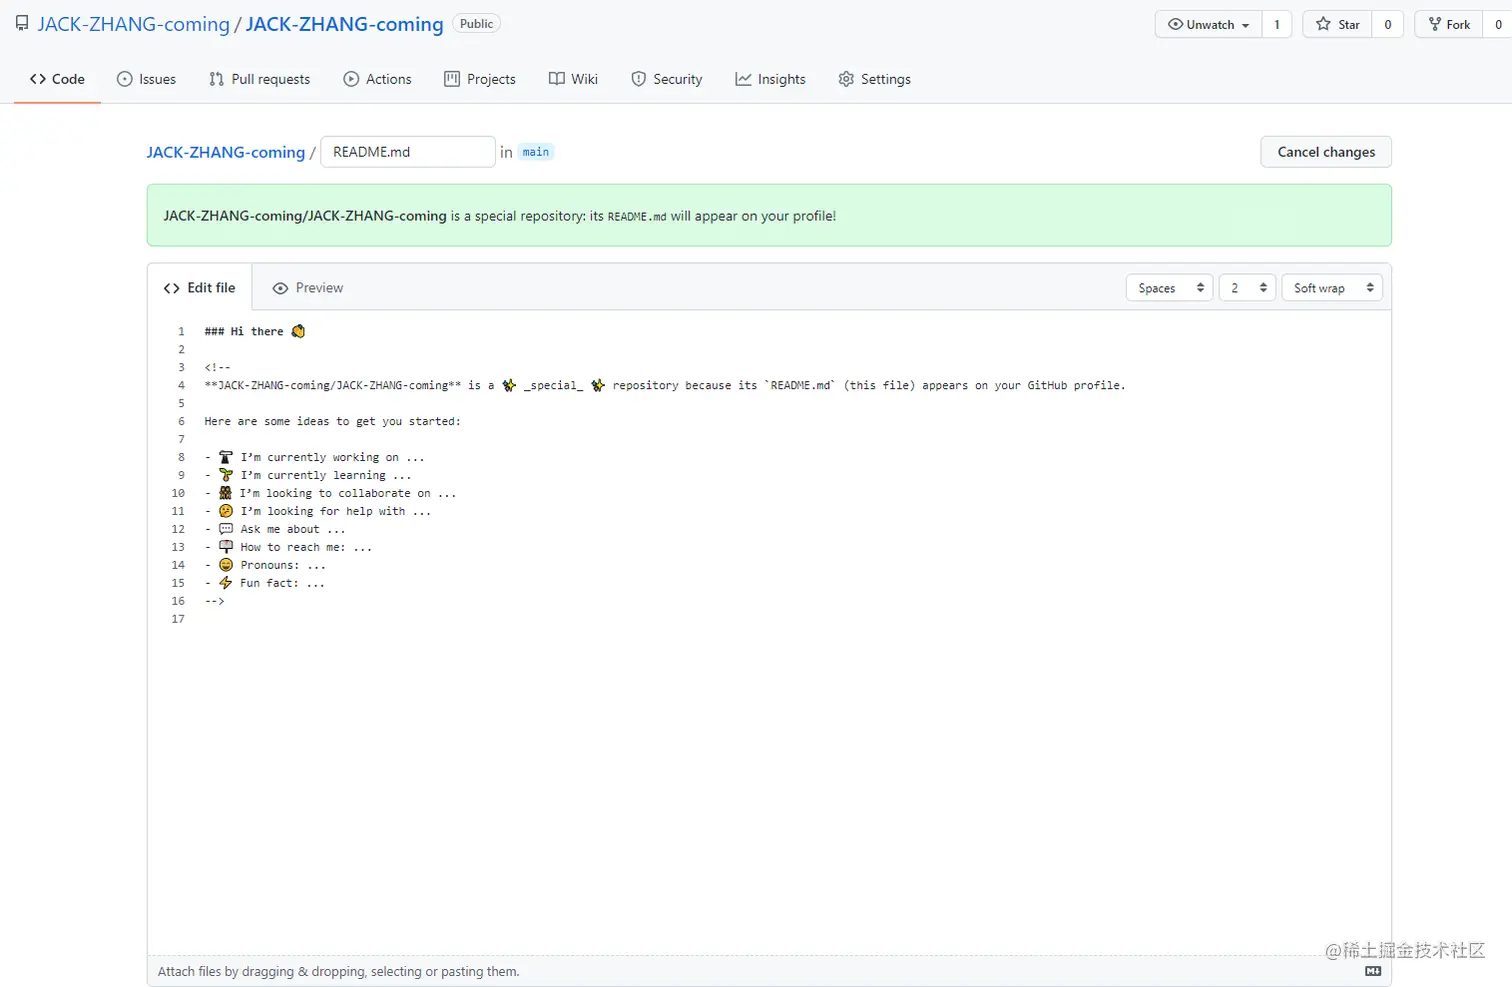
Task: Open the Code tab
Action: click(57, 79)
